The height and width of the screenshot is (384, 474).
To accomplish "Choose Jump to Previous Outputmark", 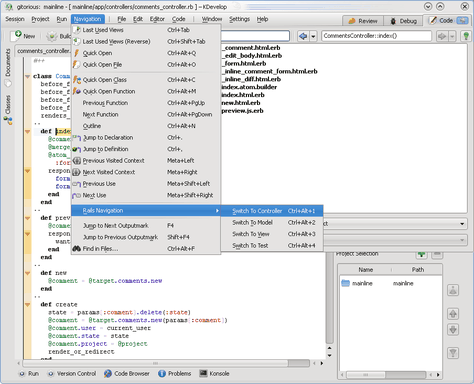I will (146, 237).
